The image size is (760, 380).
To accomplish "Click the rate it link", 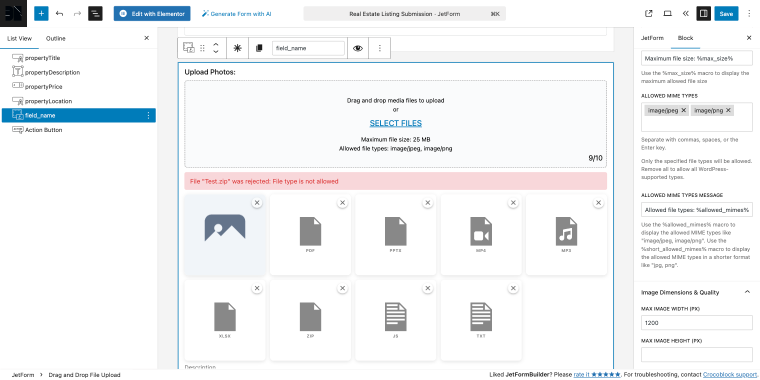I will pyautogui.click(x=597, y=375).
